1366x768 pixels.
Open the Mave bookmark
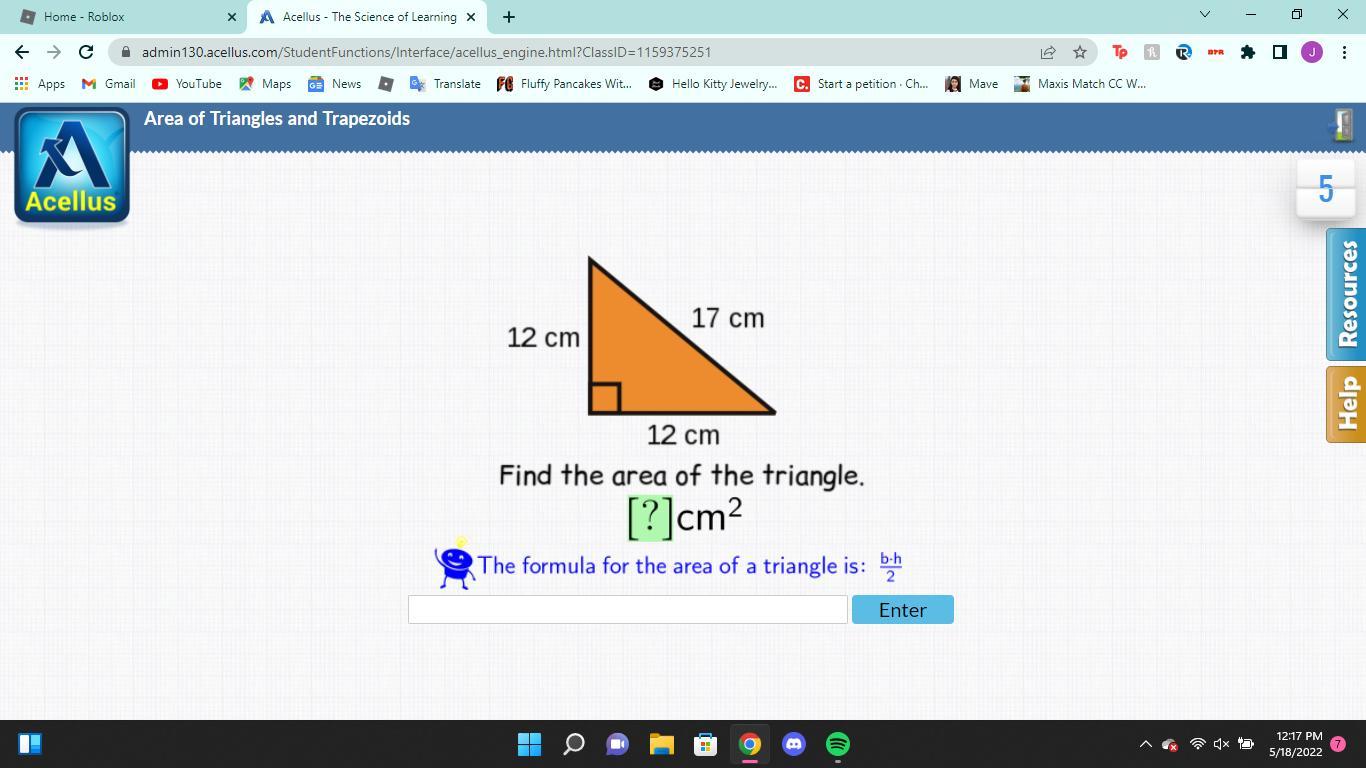pos(972,84)
